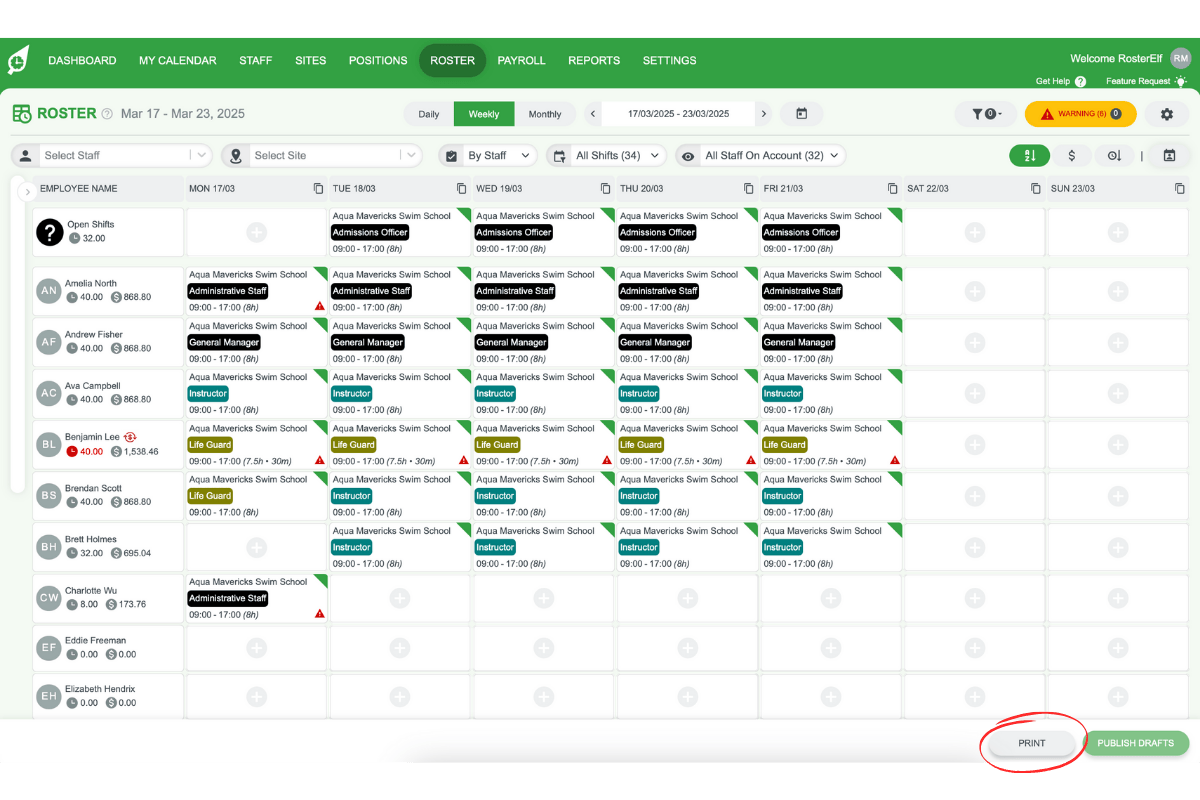Add a shift for Eddie Freeman on Monday
This screenshot has height=800, width=1200.
pos(255,647)
